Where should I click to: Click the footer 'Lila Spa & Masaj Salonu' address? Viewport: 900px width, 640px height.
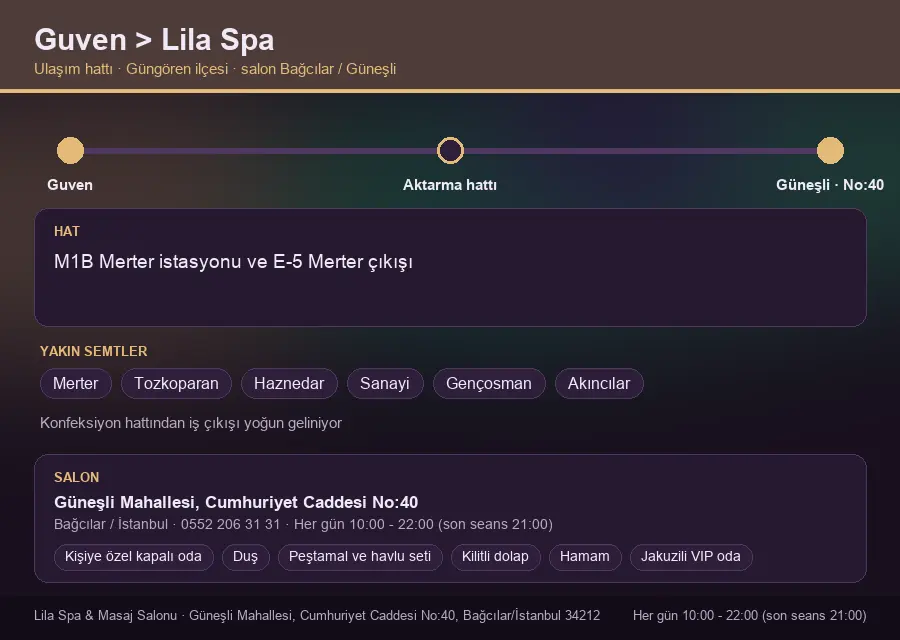point(317,615)
